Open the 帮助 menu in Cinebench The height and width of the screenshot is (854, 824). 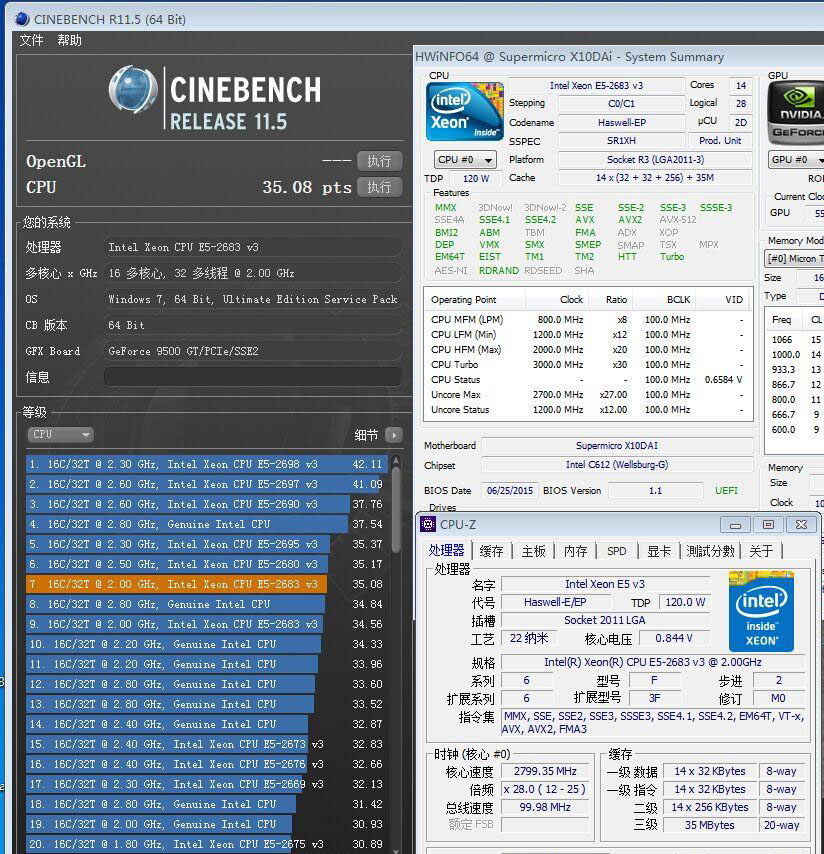[69, 40]
